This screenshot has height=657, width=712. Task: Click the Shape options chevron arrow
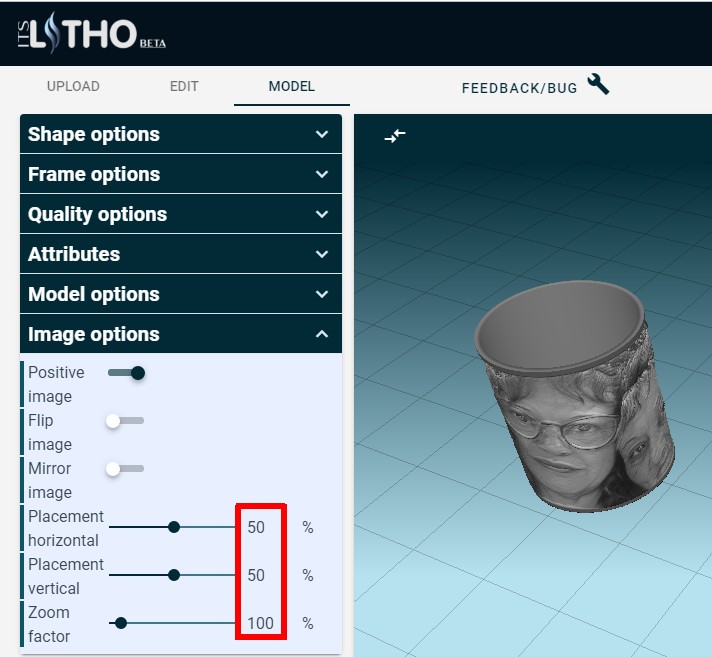pyautogui.click(x=322, y=134)
